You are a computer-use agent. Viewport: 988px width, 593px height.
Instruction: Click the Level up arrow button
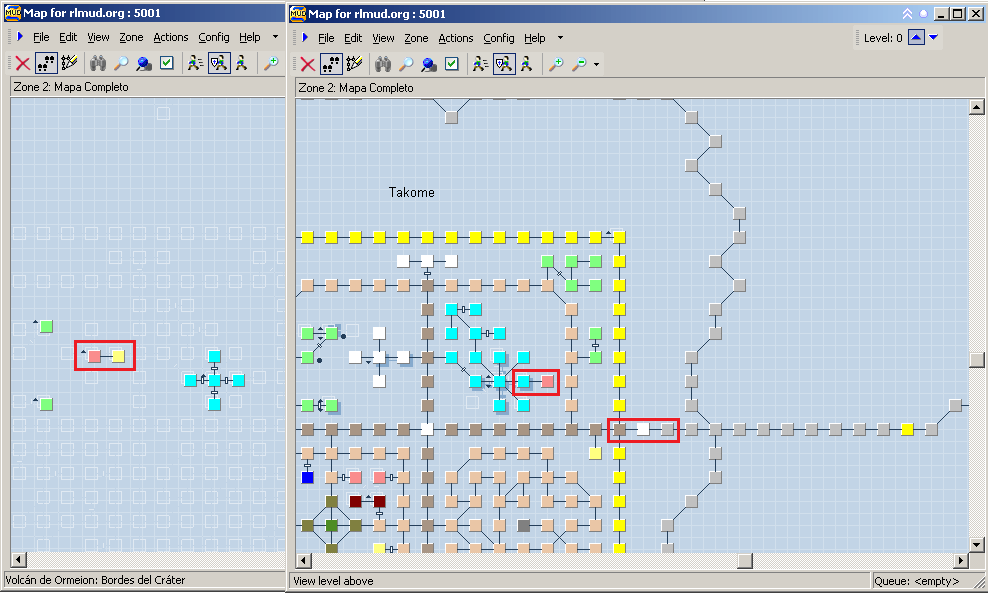tap(915, 38)
